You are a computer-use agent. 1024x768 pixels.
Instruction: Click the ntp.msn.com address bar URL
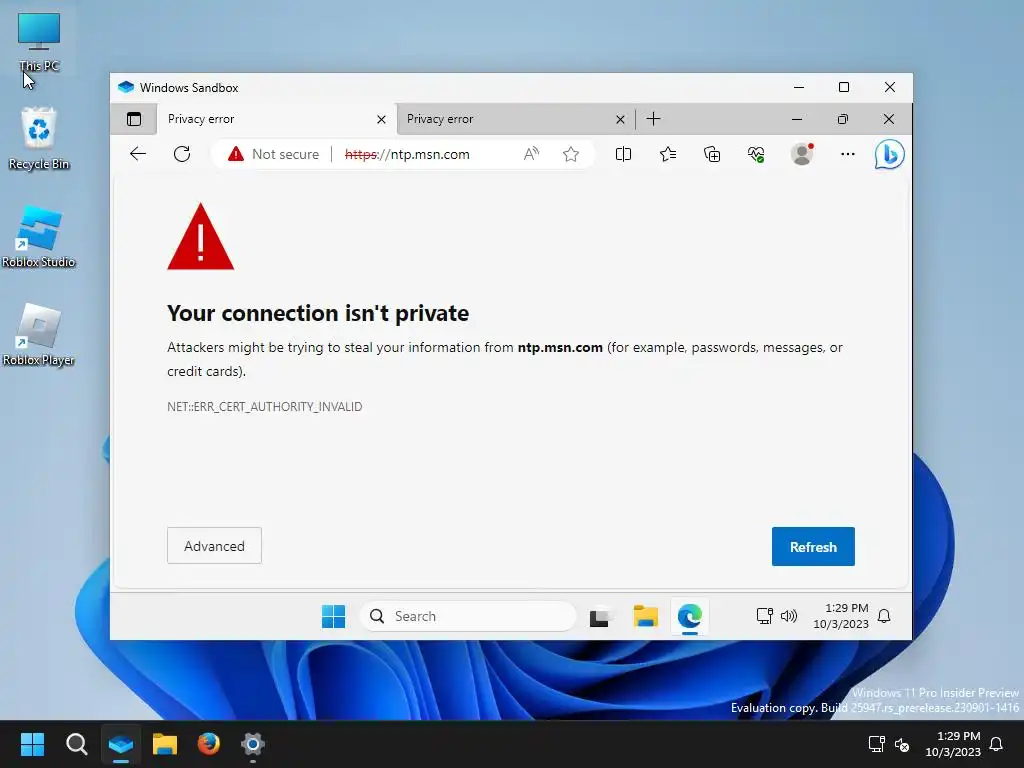[407, 154]
